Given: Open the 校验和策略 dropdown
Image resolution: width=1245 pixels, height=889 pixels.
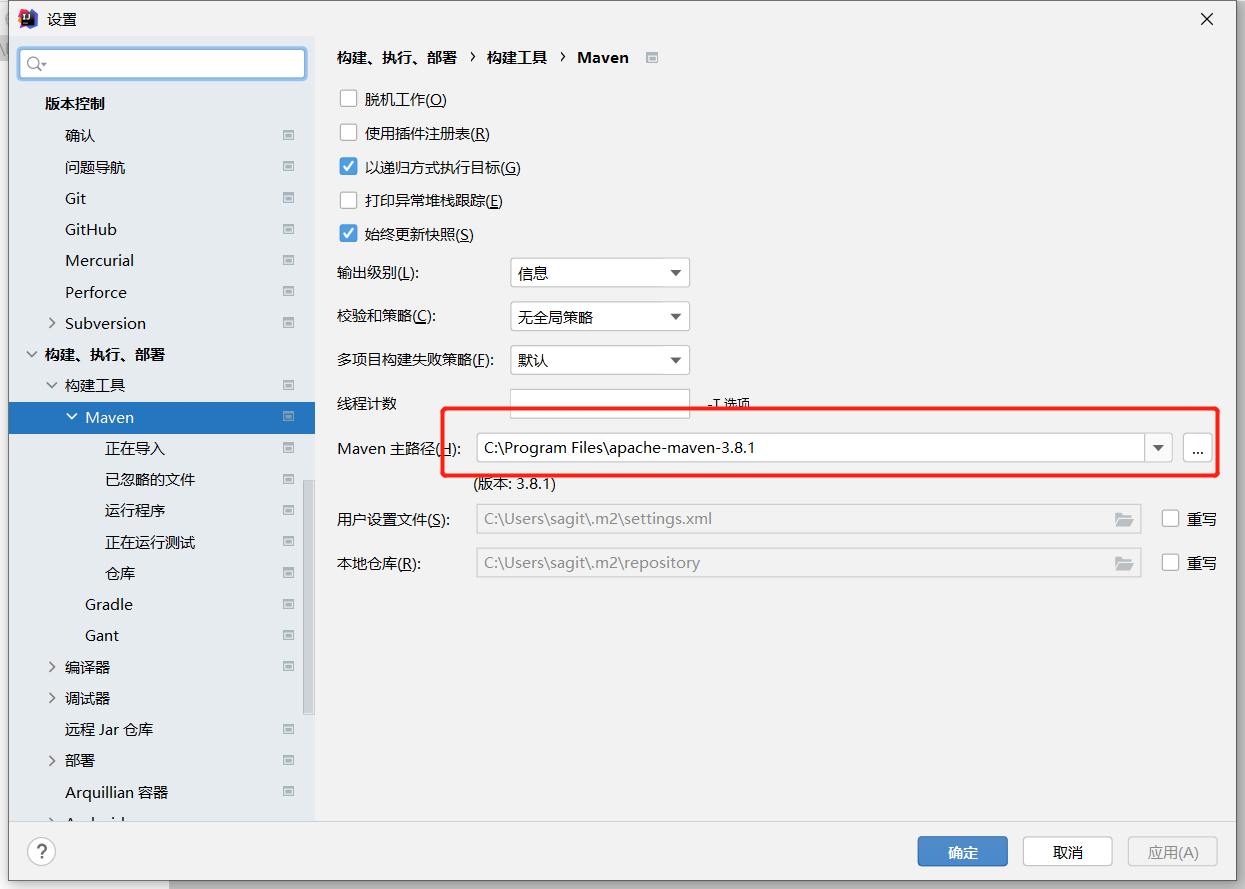Looking at the screenshot, I should pyautogui.click(x=600, y=317).
